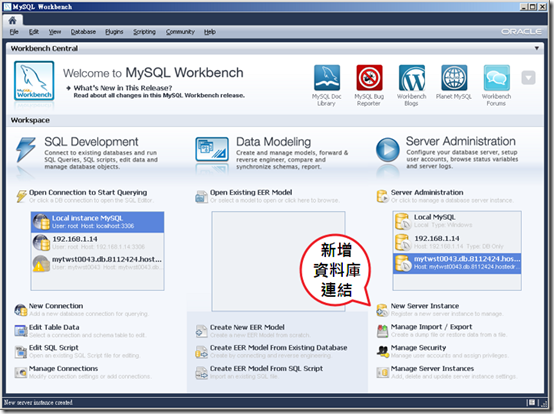The image size is (554, 414).
Task: Select the 192.168.1.14 DB Only server instance
Action: 457,242
